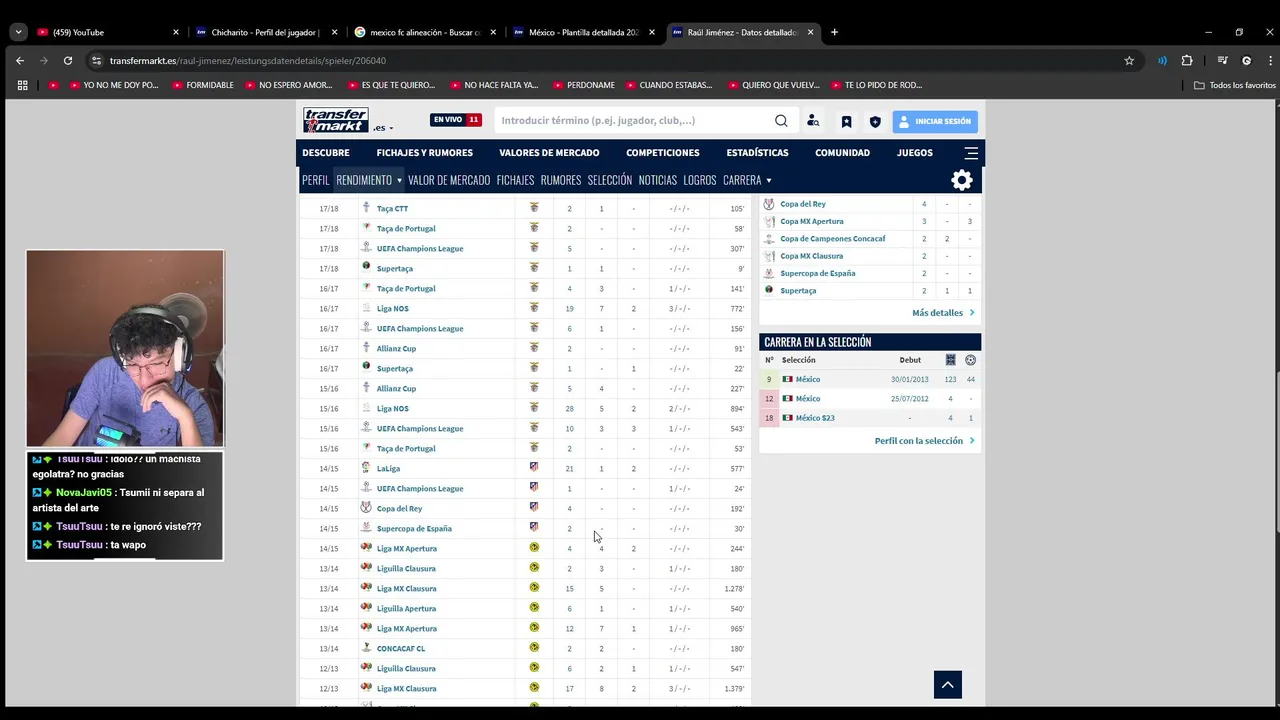The width and height of the screenshot is (1280, 720).
Task: Click the audio playing icon in address bar
Action: [1162, 60]
